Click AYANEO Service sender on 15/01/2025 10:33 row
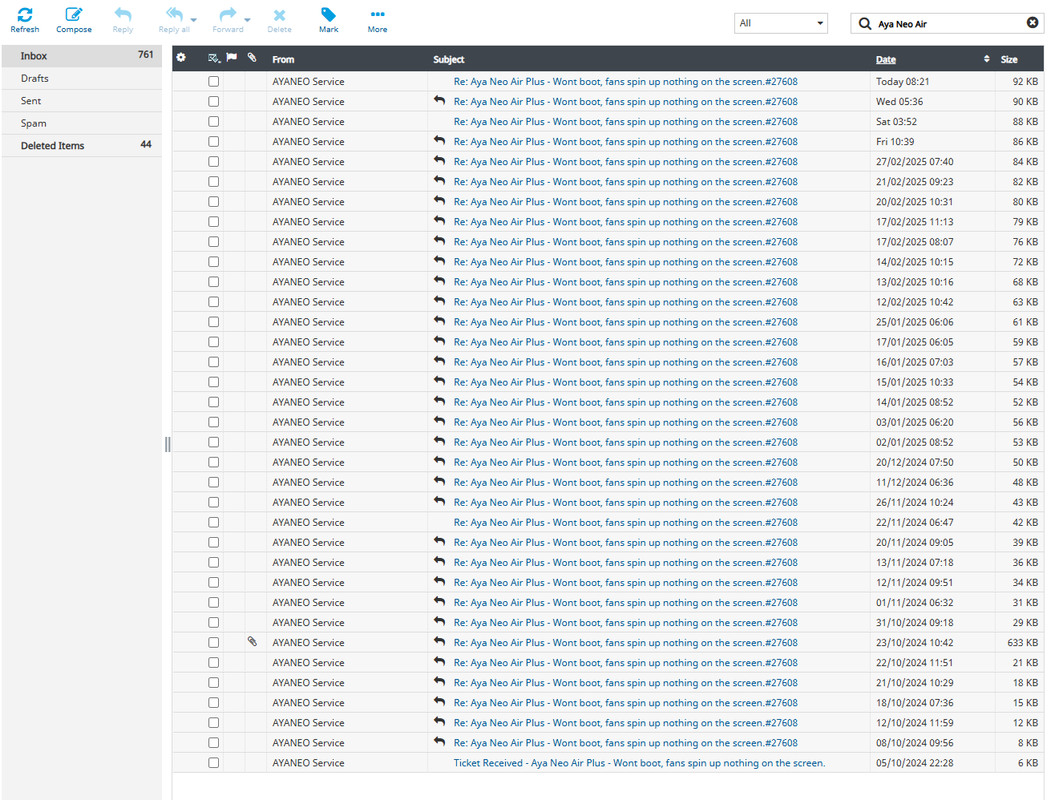This screenshot has width=1047, height=800. point(308,382)
